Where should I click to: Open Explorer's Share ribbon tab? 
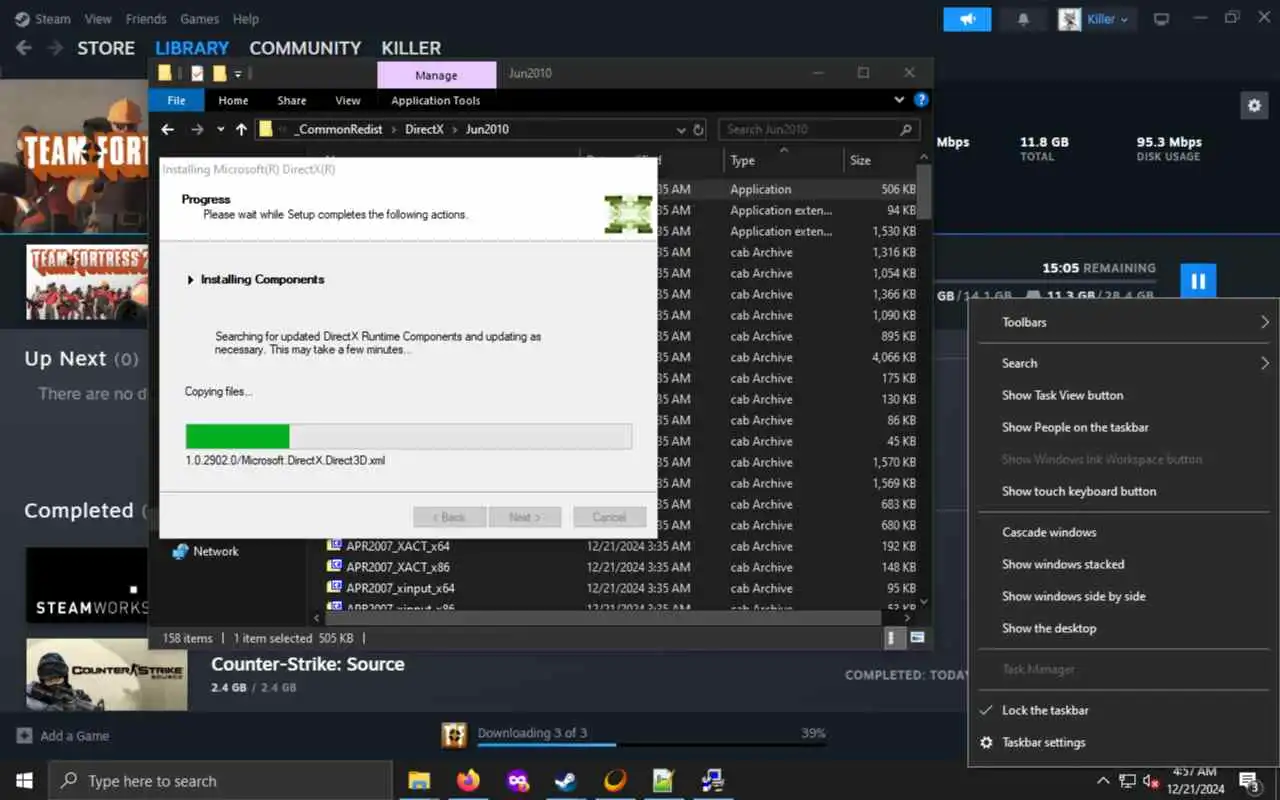point(292,100)
